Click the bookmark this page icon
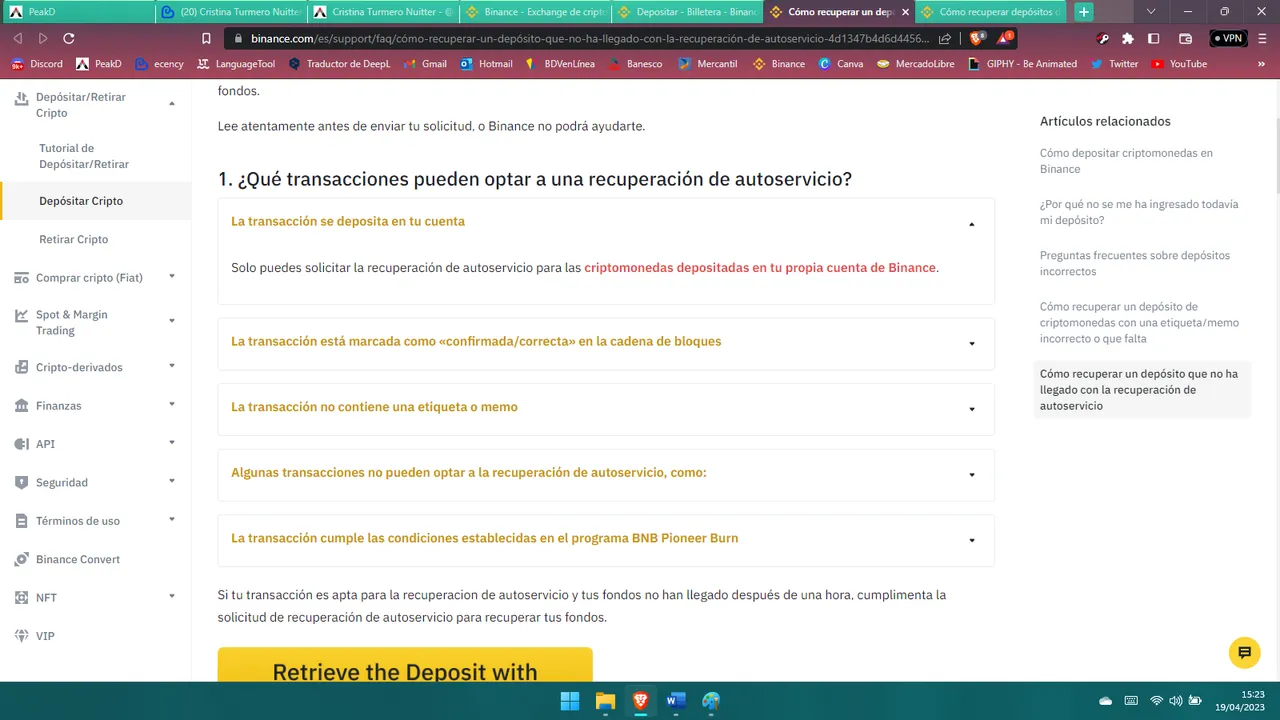1280x720 pixels. click(x=206, y=38)
